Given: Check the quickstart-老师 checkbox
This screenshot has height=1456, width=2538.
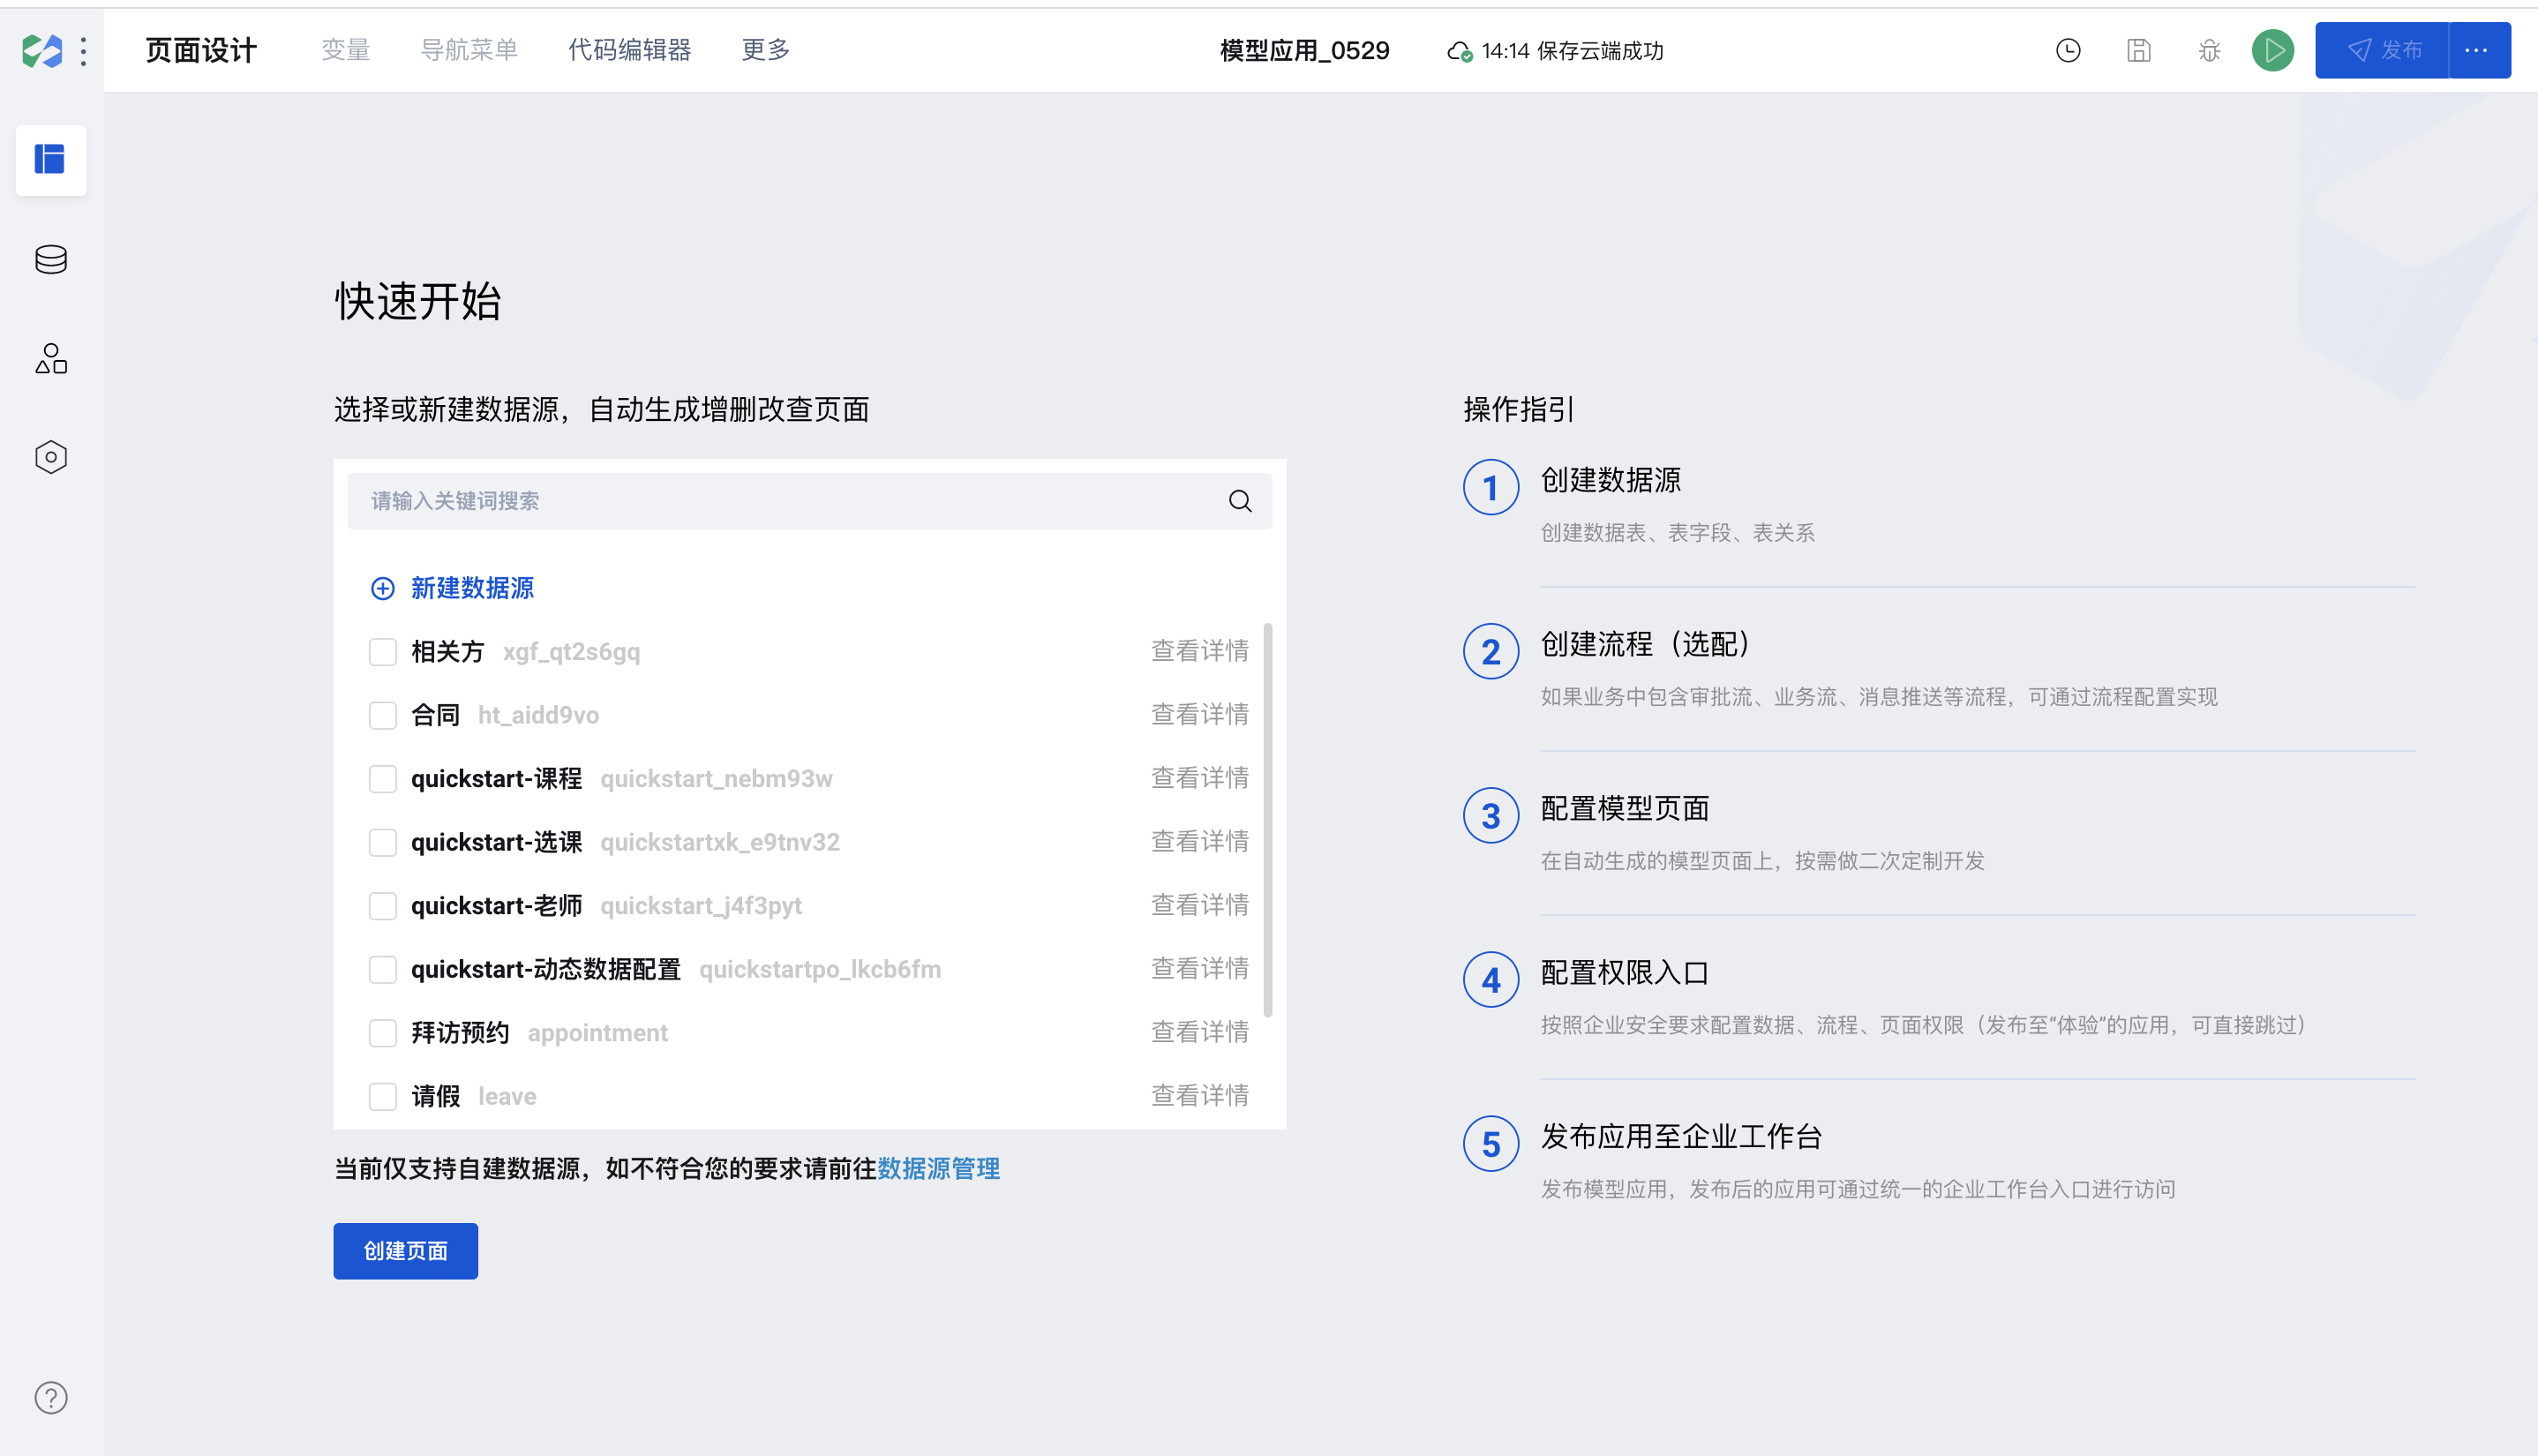Looking at the screenshot, I should click(383, 906).
